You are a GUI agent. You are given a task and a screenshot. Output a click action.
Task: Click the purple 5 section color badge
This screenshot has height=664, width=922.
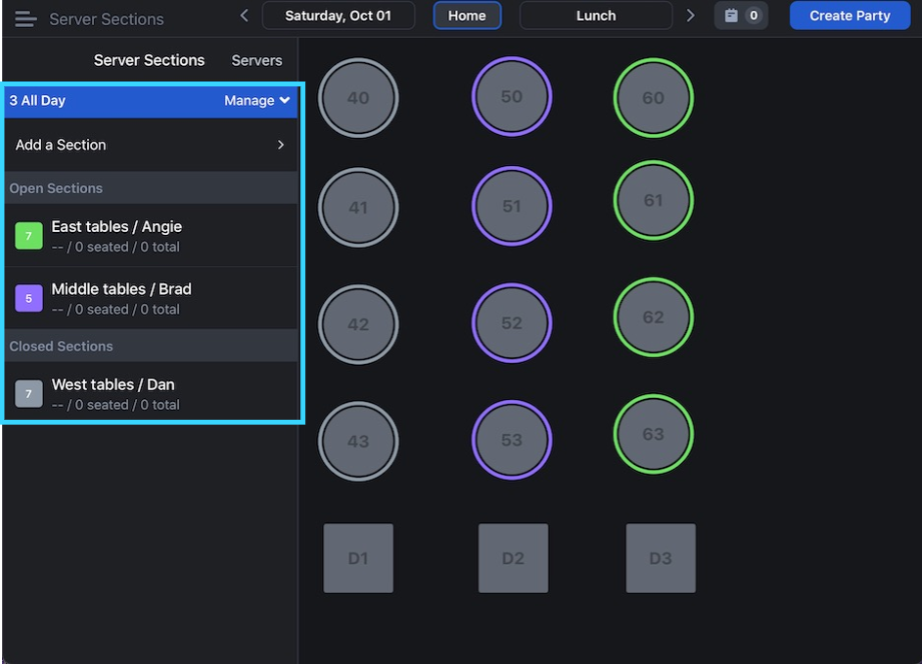pyautogui.click(x=29, y=298)
